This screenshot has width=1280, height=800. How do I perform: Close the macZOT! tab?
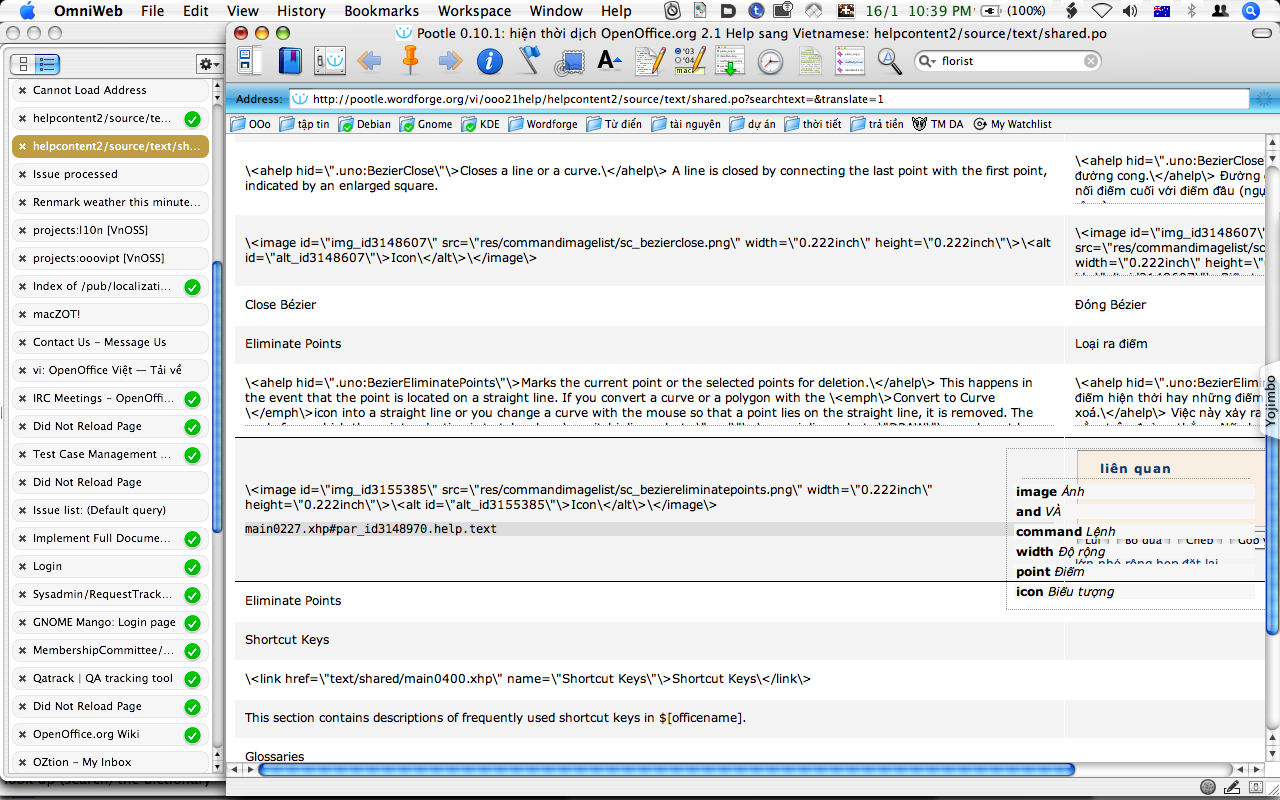point(23,314)
